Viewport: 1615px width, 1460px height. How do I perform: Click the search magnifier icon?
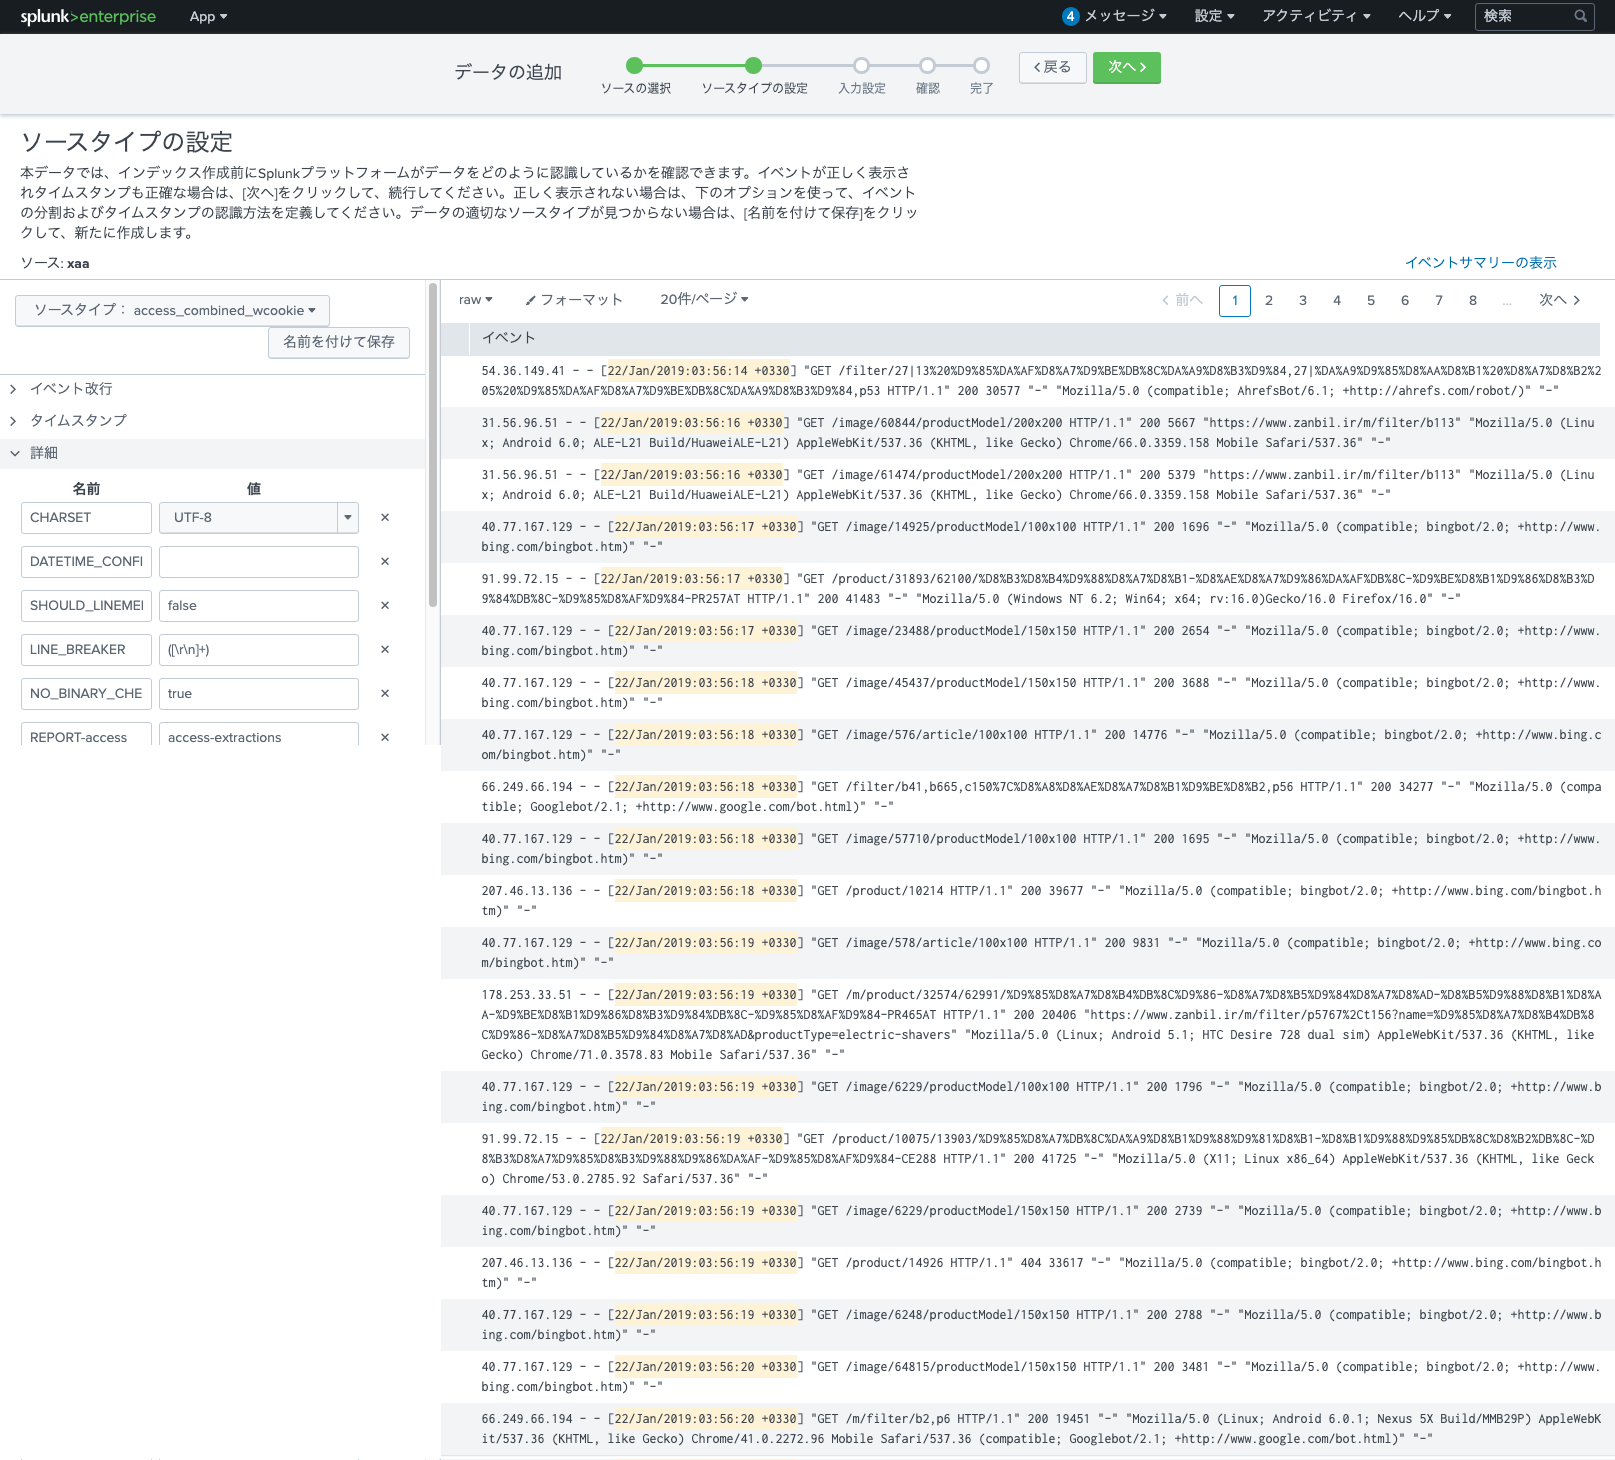1581,16
